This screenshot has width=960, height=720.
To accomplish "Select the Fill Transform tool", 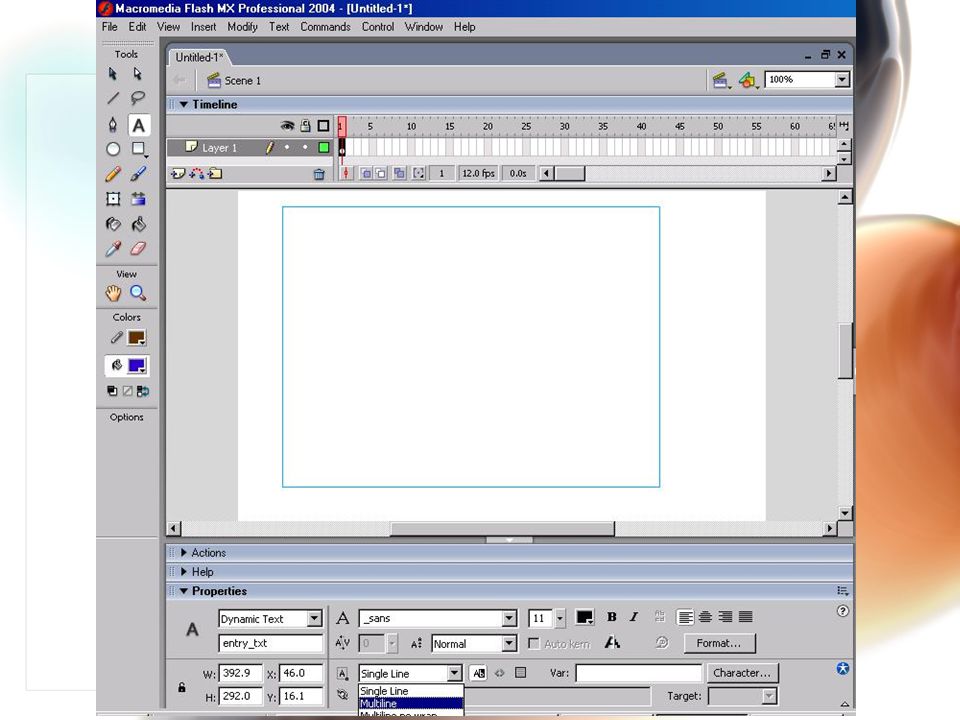I will point(138,198).
